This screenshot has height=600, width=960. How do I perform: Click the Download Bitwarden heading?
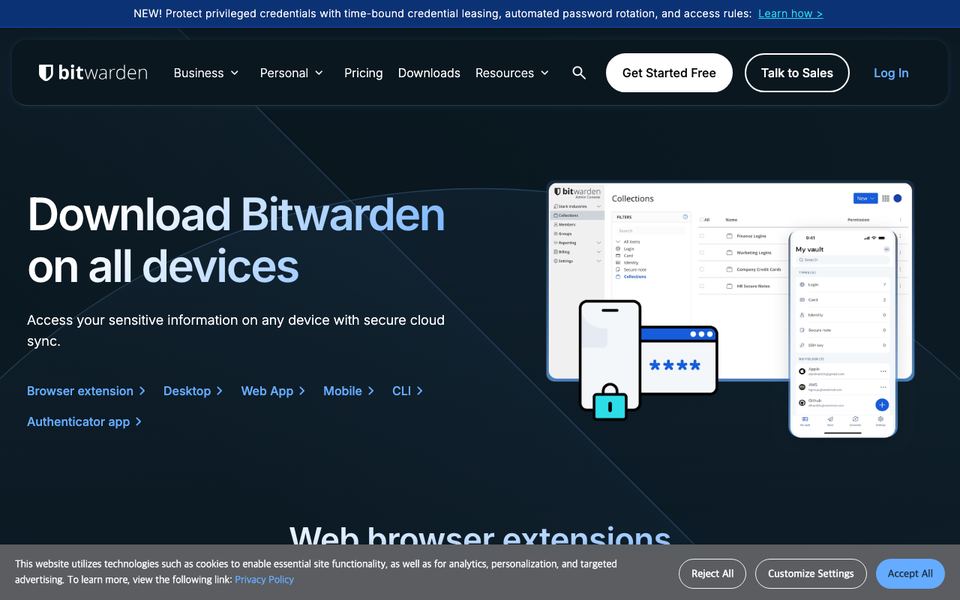tap(236, 240)
